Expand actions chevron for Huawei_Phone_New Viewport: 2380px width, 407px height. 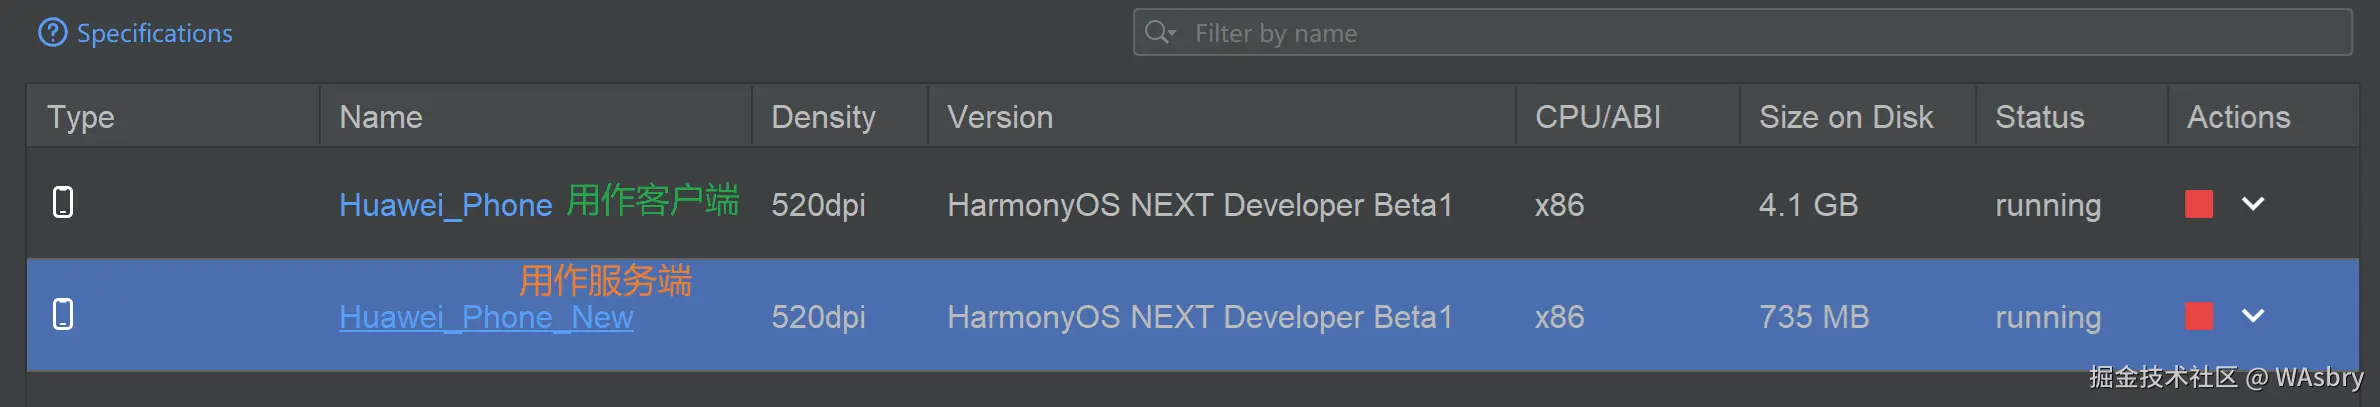pyautogui.click(x=2253, y=316)
